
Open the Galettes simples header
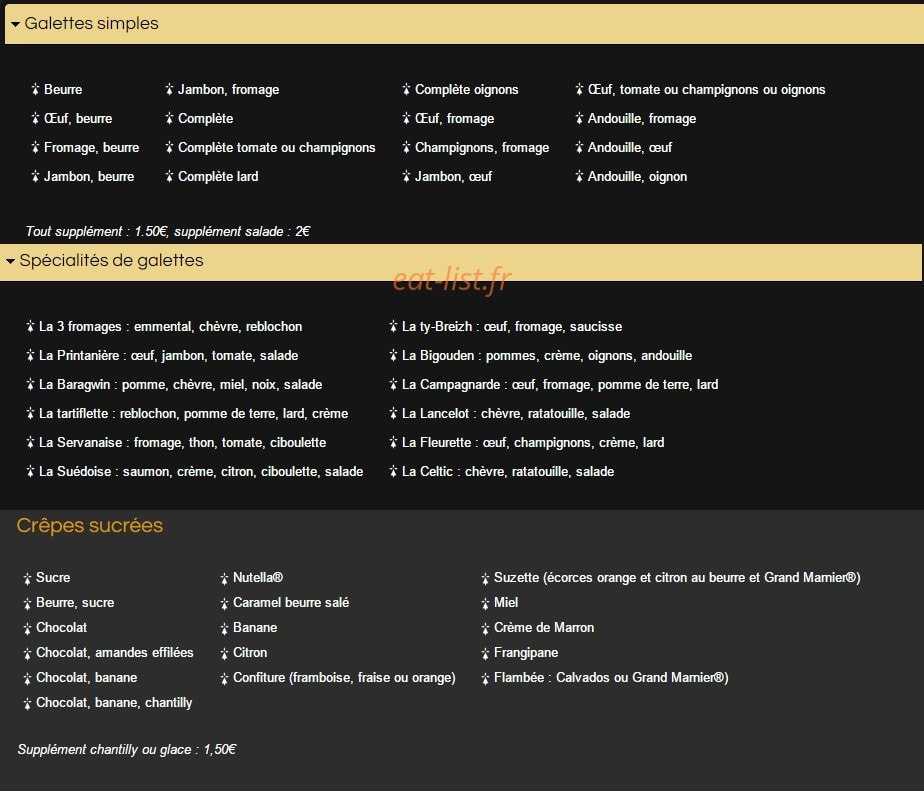464,24
